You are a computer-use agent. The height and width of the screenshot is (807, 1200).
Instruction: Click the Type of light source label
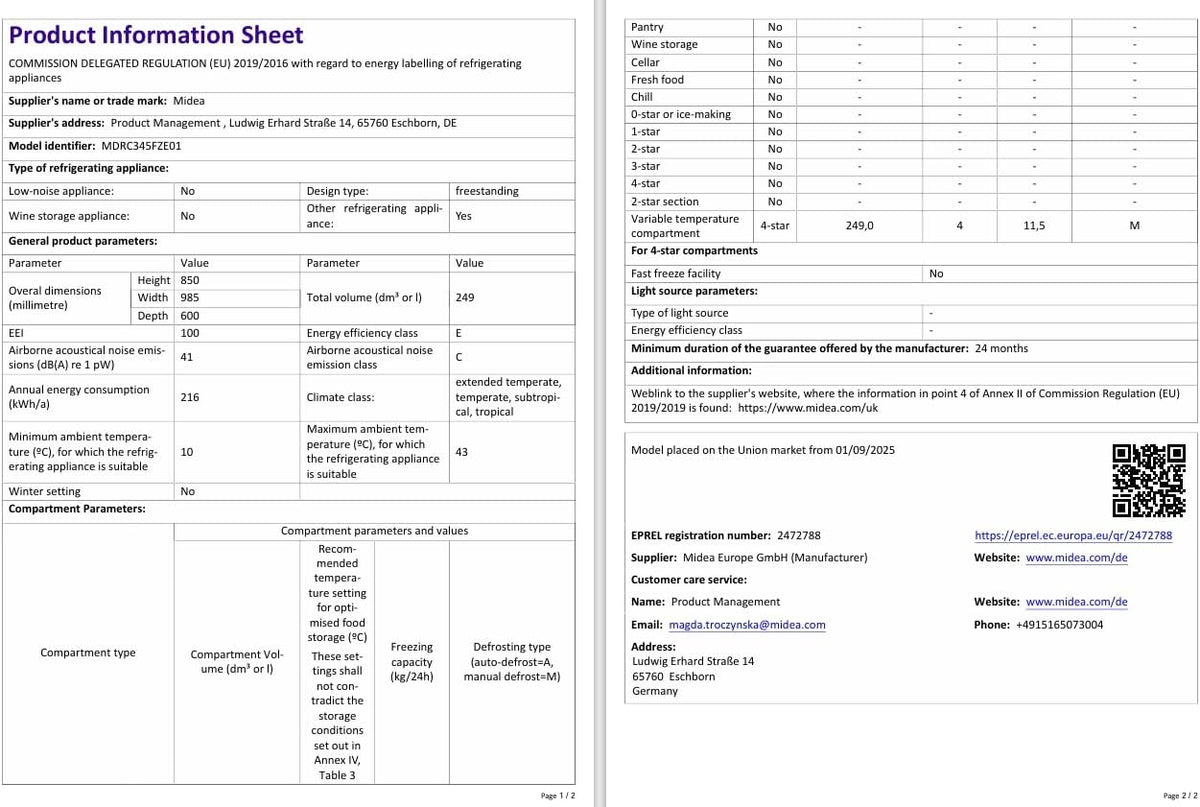click(679, 313)
